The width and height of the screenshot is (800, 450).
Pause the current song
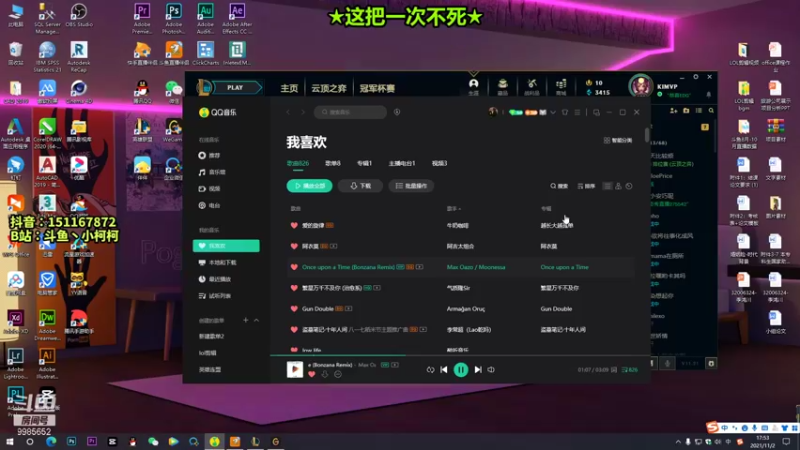[x=461, y=369]
